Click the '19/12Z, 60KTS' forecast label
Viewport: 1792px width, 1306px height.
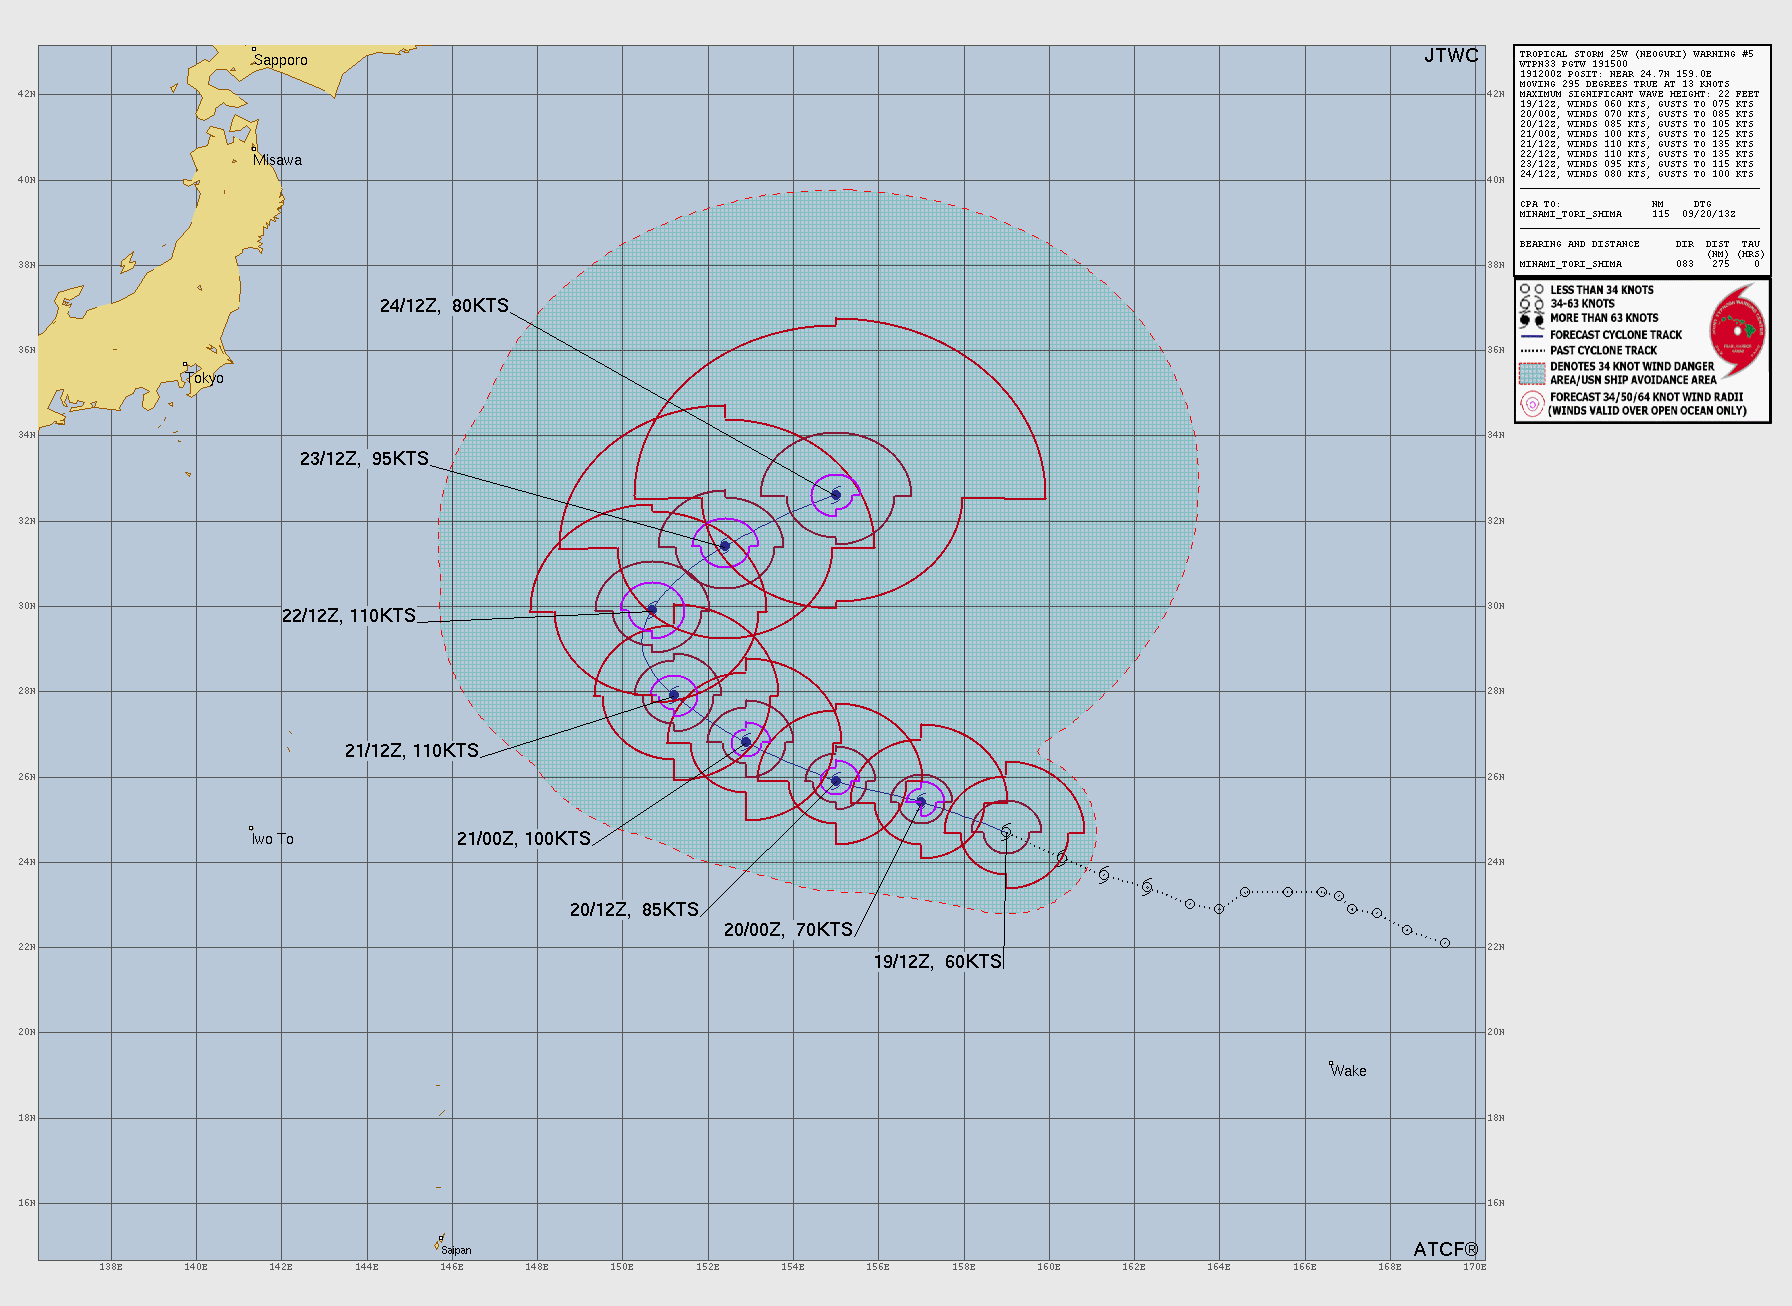[937, 962]
